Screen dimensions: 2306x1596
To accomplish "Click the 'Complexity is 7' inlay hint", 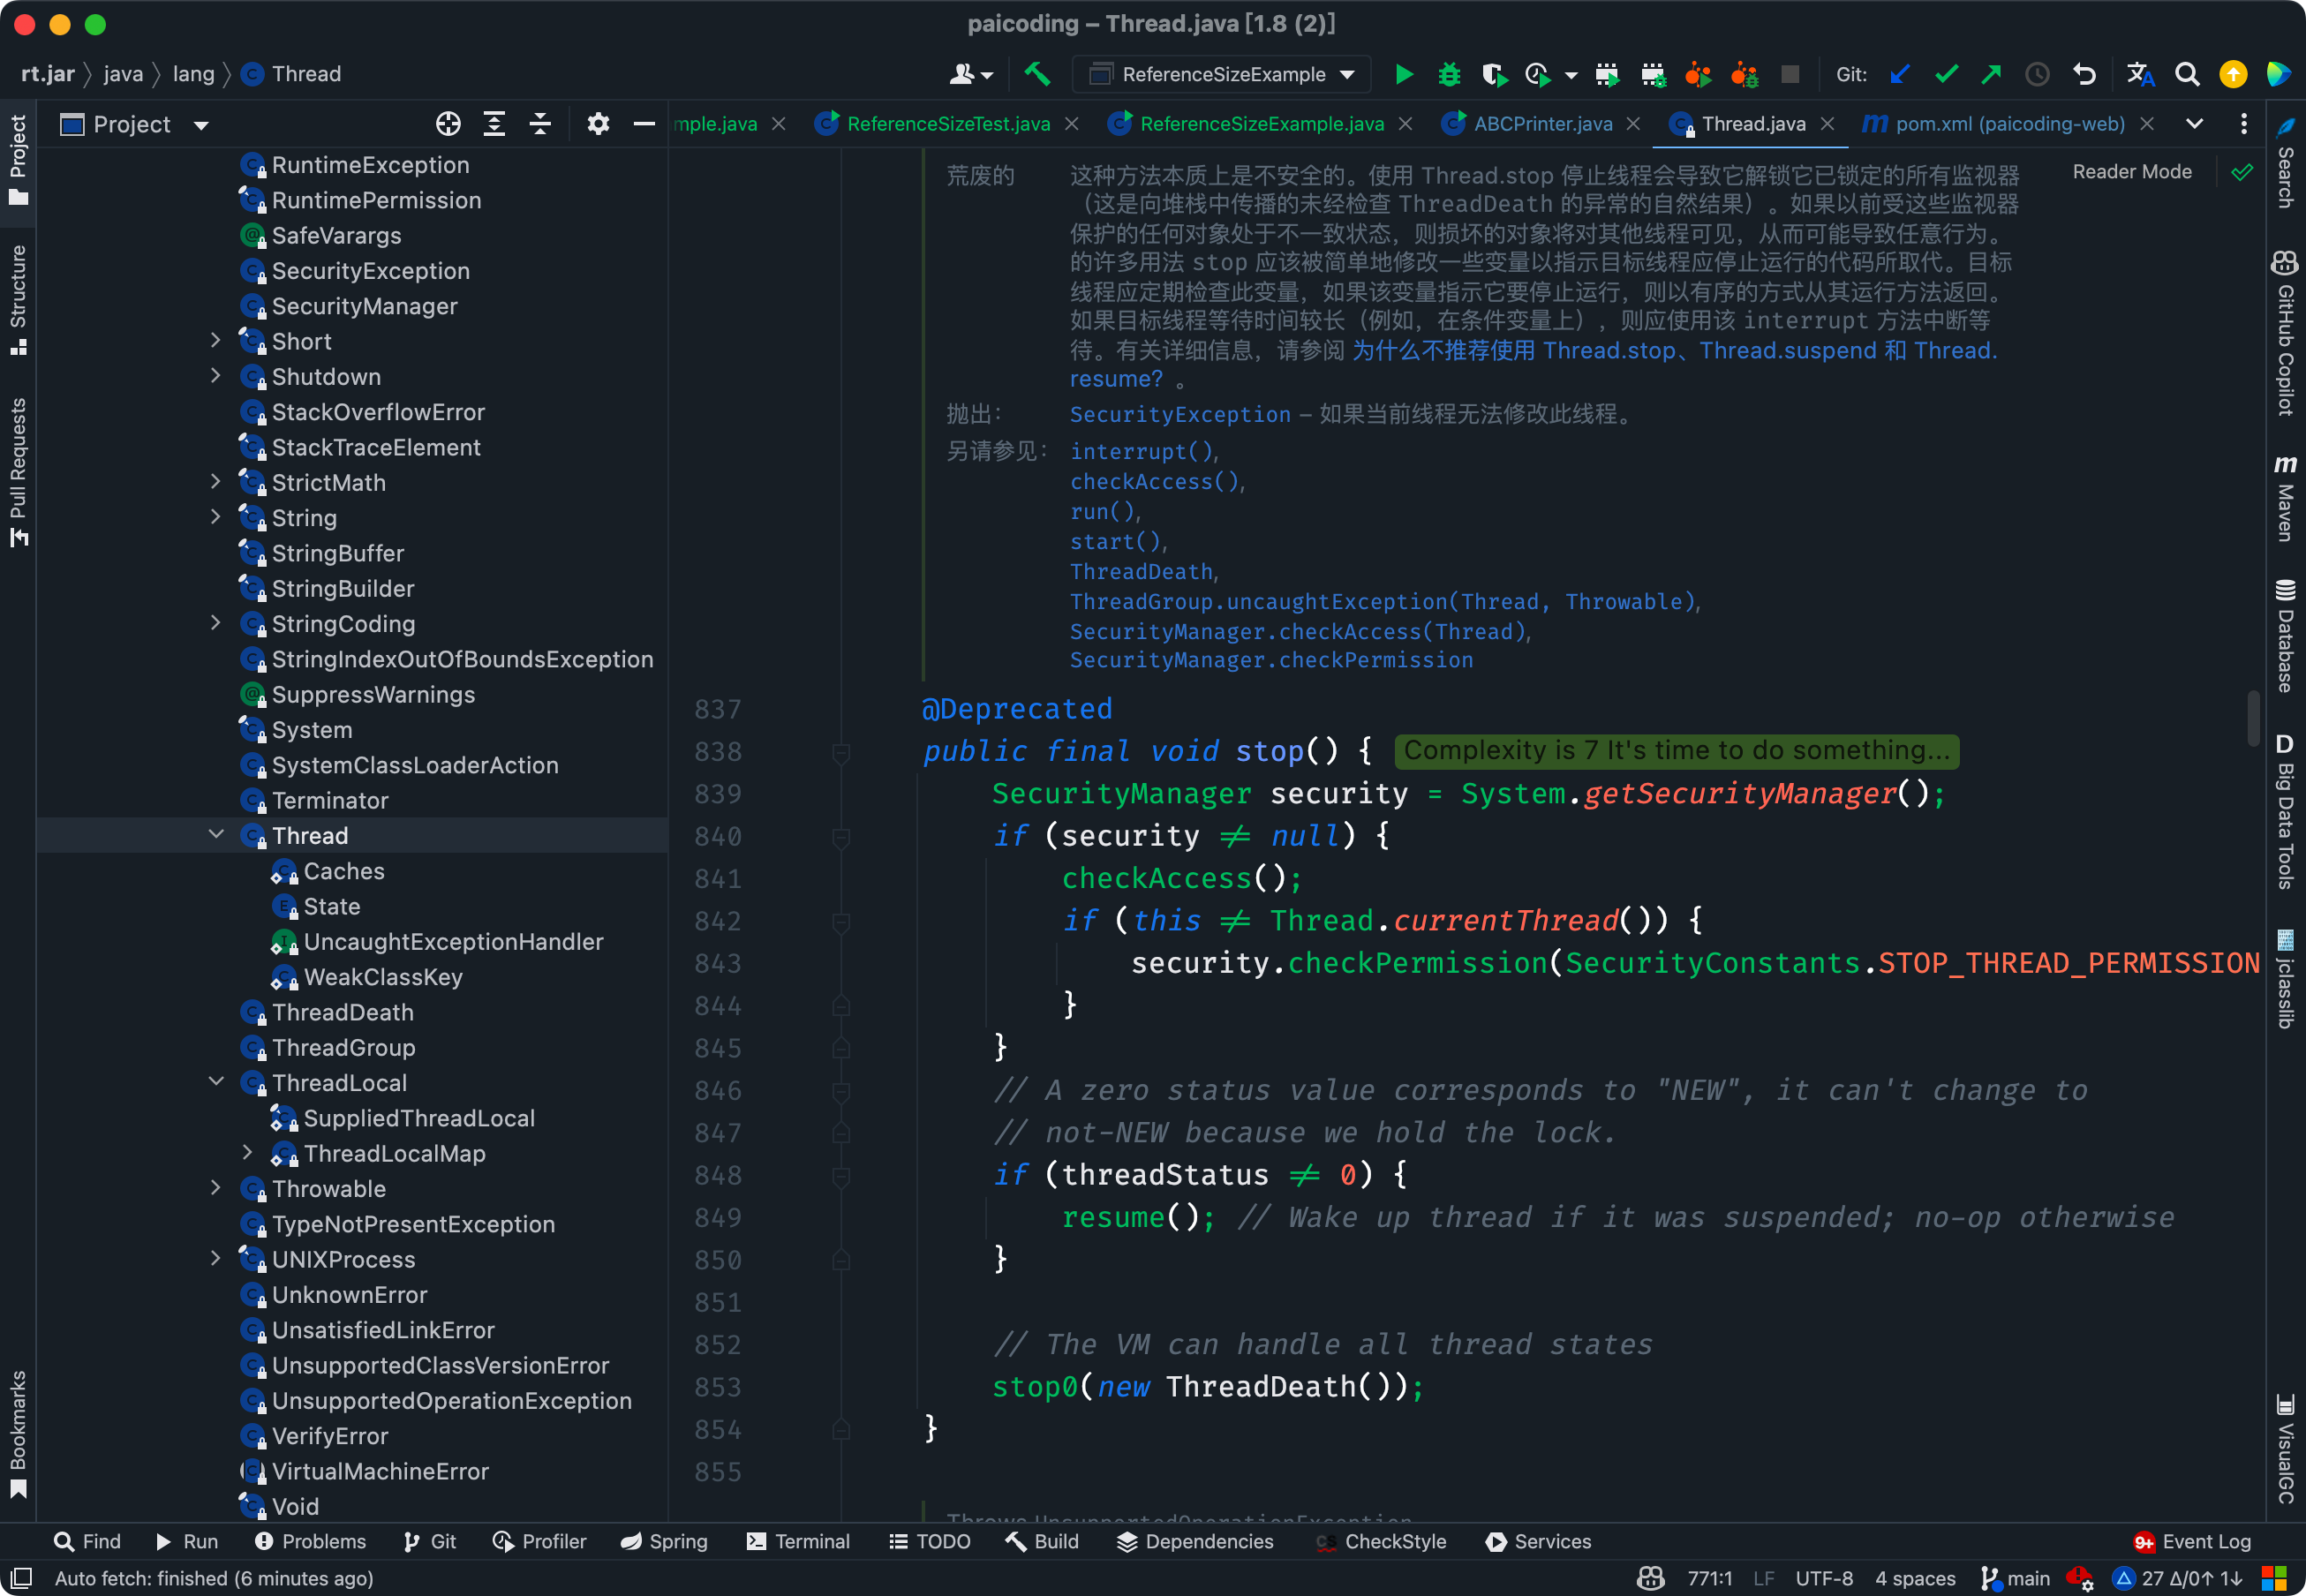I will (x=1676, y=750).
